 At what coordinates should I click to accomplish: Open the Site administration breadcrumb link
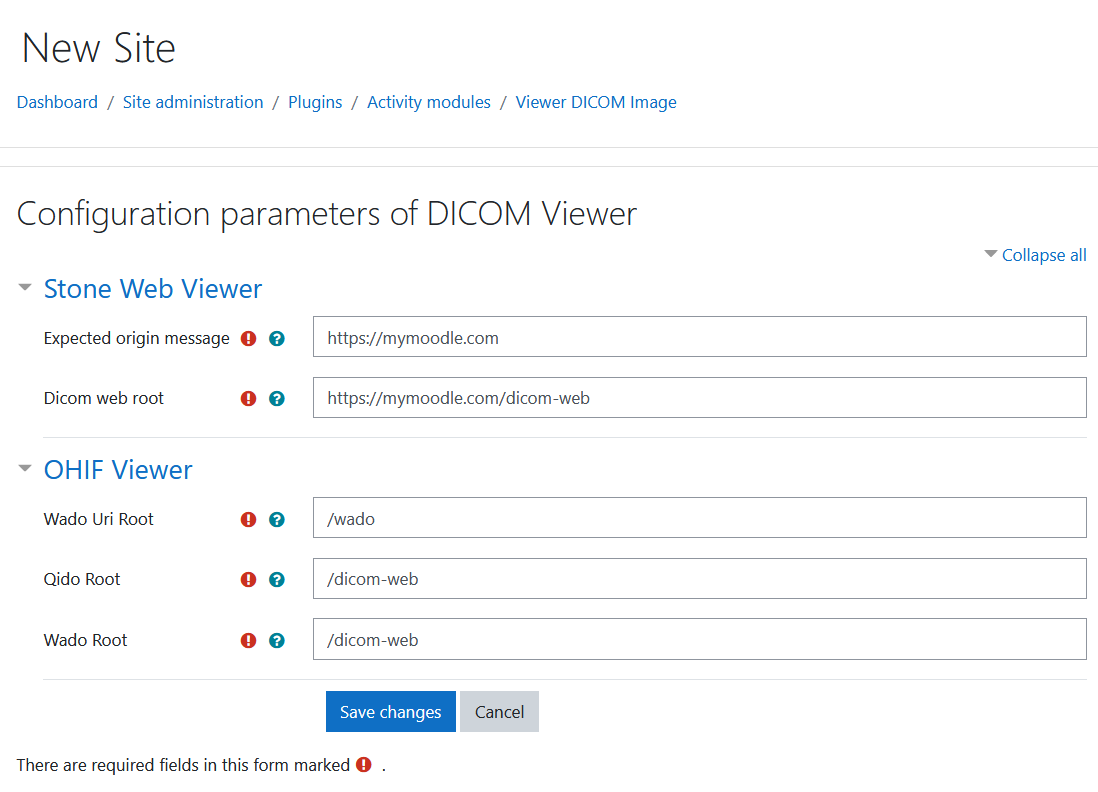[193, 102]
